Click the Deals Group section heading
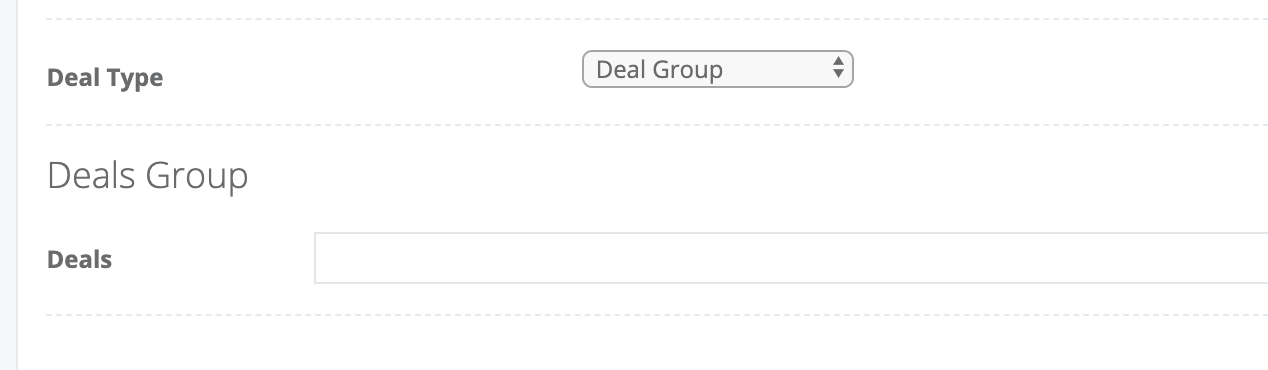 pos(147,175)
